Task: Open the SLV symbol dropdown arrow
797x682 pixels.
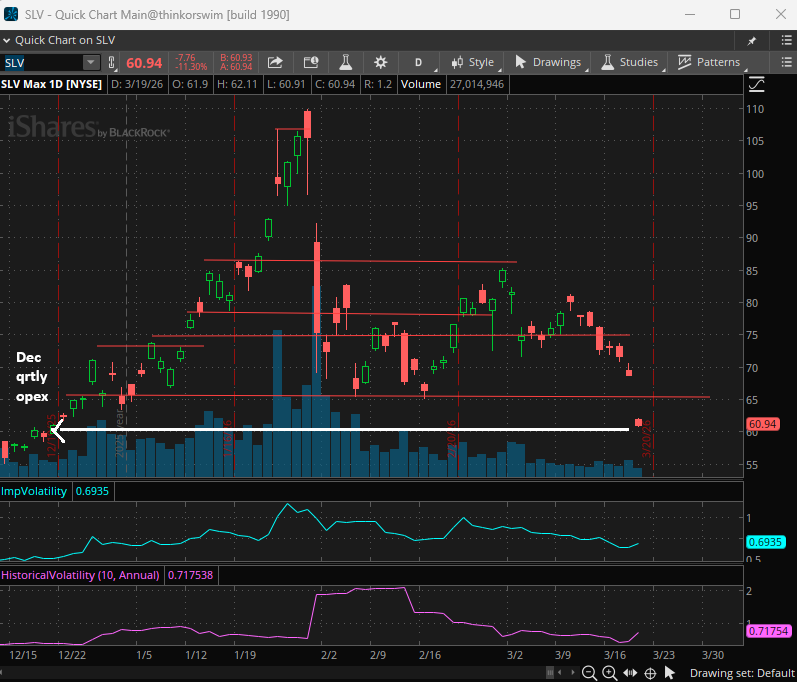Action: pyautogui.click(x=90, y=63)
